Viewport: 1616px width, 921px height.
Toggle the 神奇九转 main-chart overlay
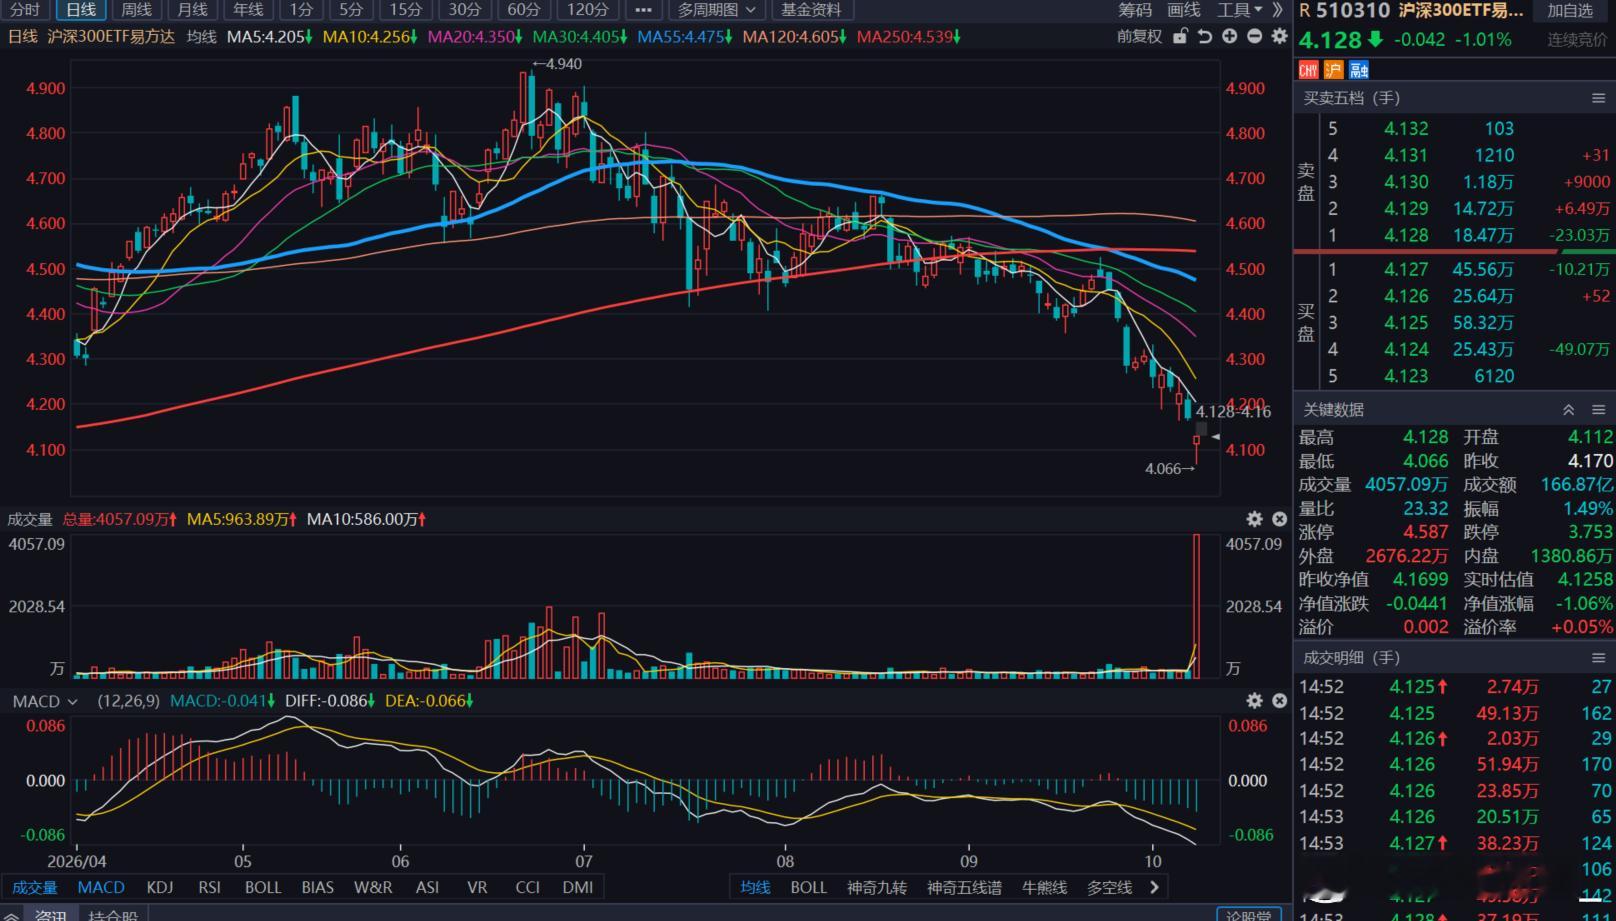(x=877, y=887)
